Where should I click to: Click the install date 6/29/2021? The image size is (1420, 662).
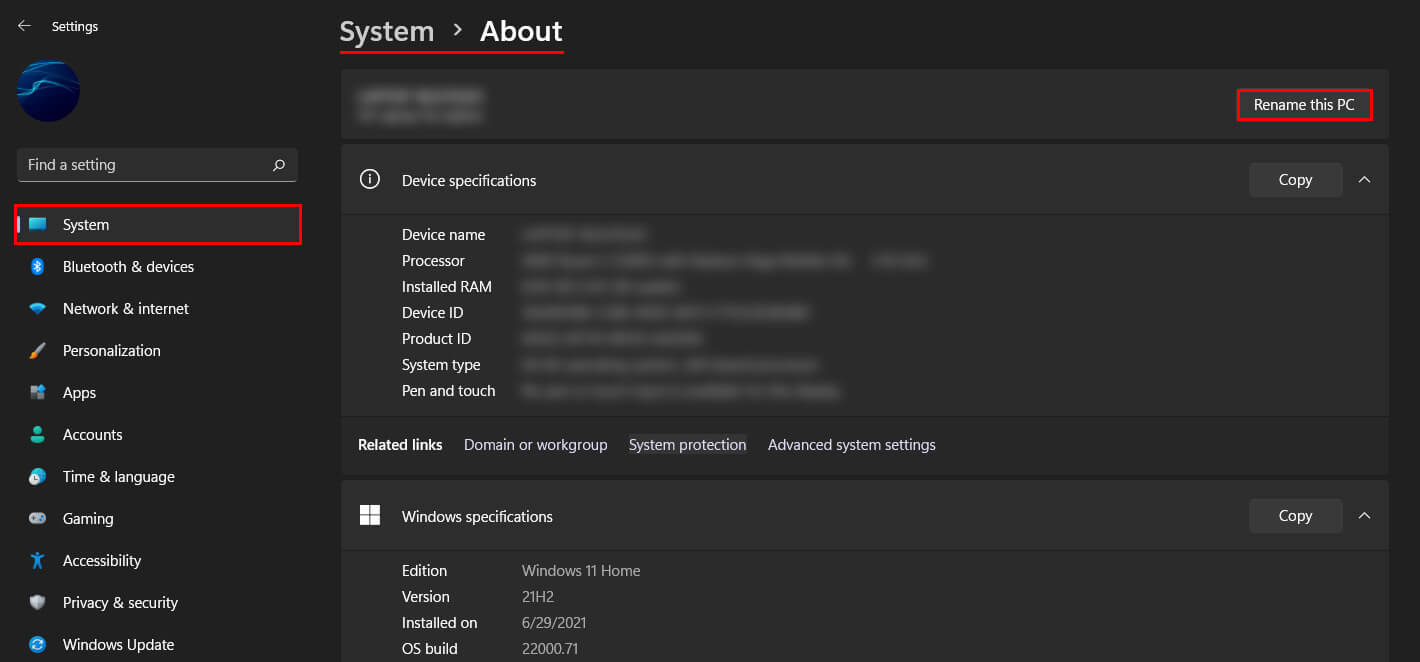point(554,623)
